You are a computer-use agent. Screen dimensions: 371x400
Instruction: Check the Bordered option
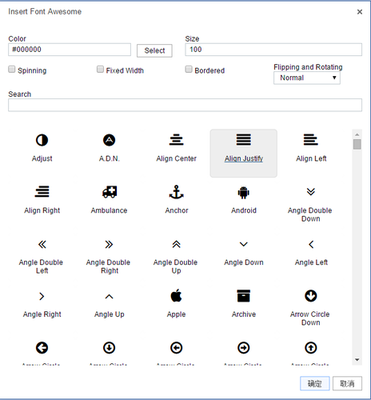[x=189, y=69]
